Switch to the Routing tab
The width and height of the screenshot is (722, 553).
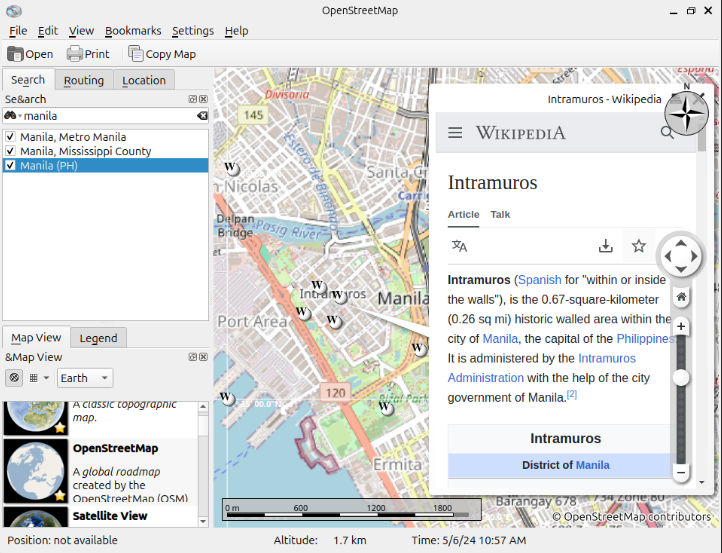(x=83, y=80)
